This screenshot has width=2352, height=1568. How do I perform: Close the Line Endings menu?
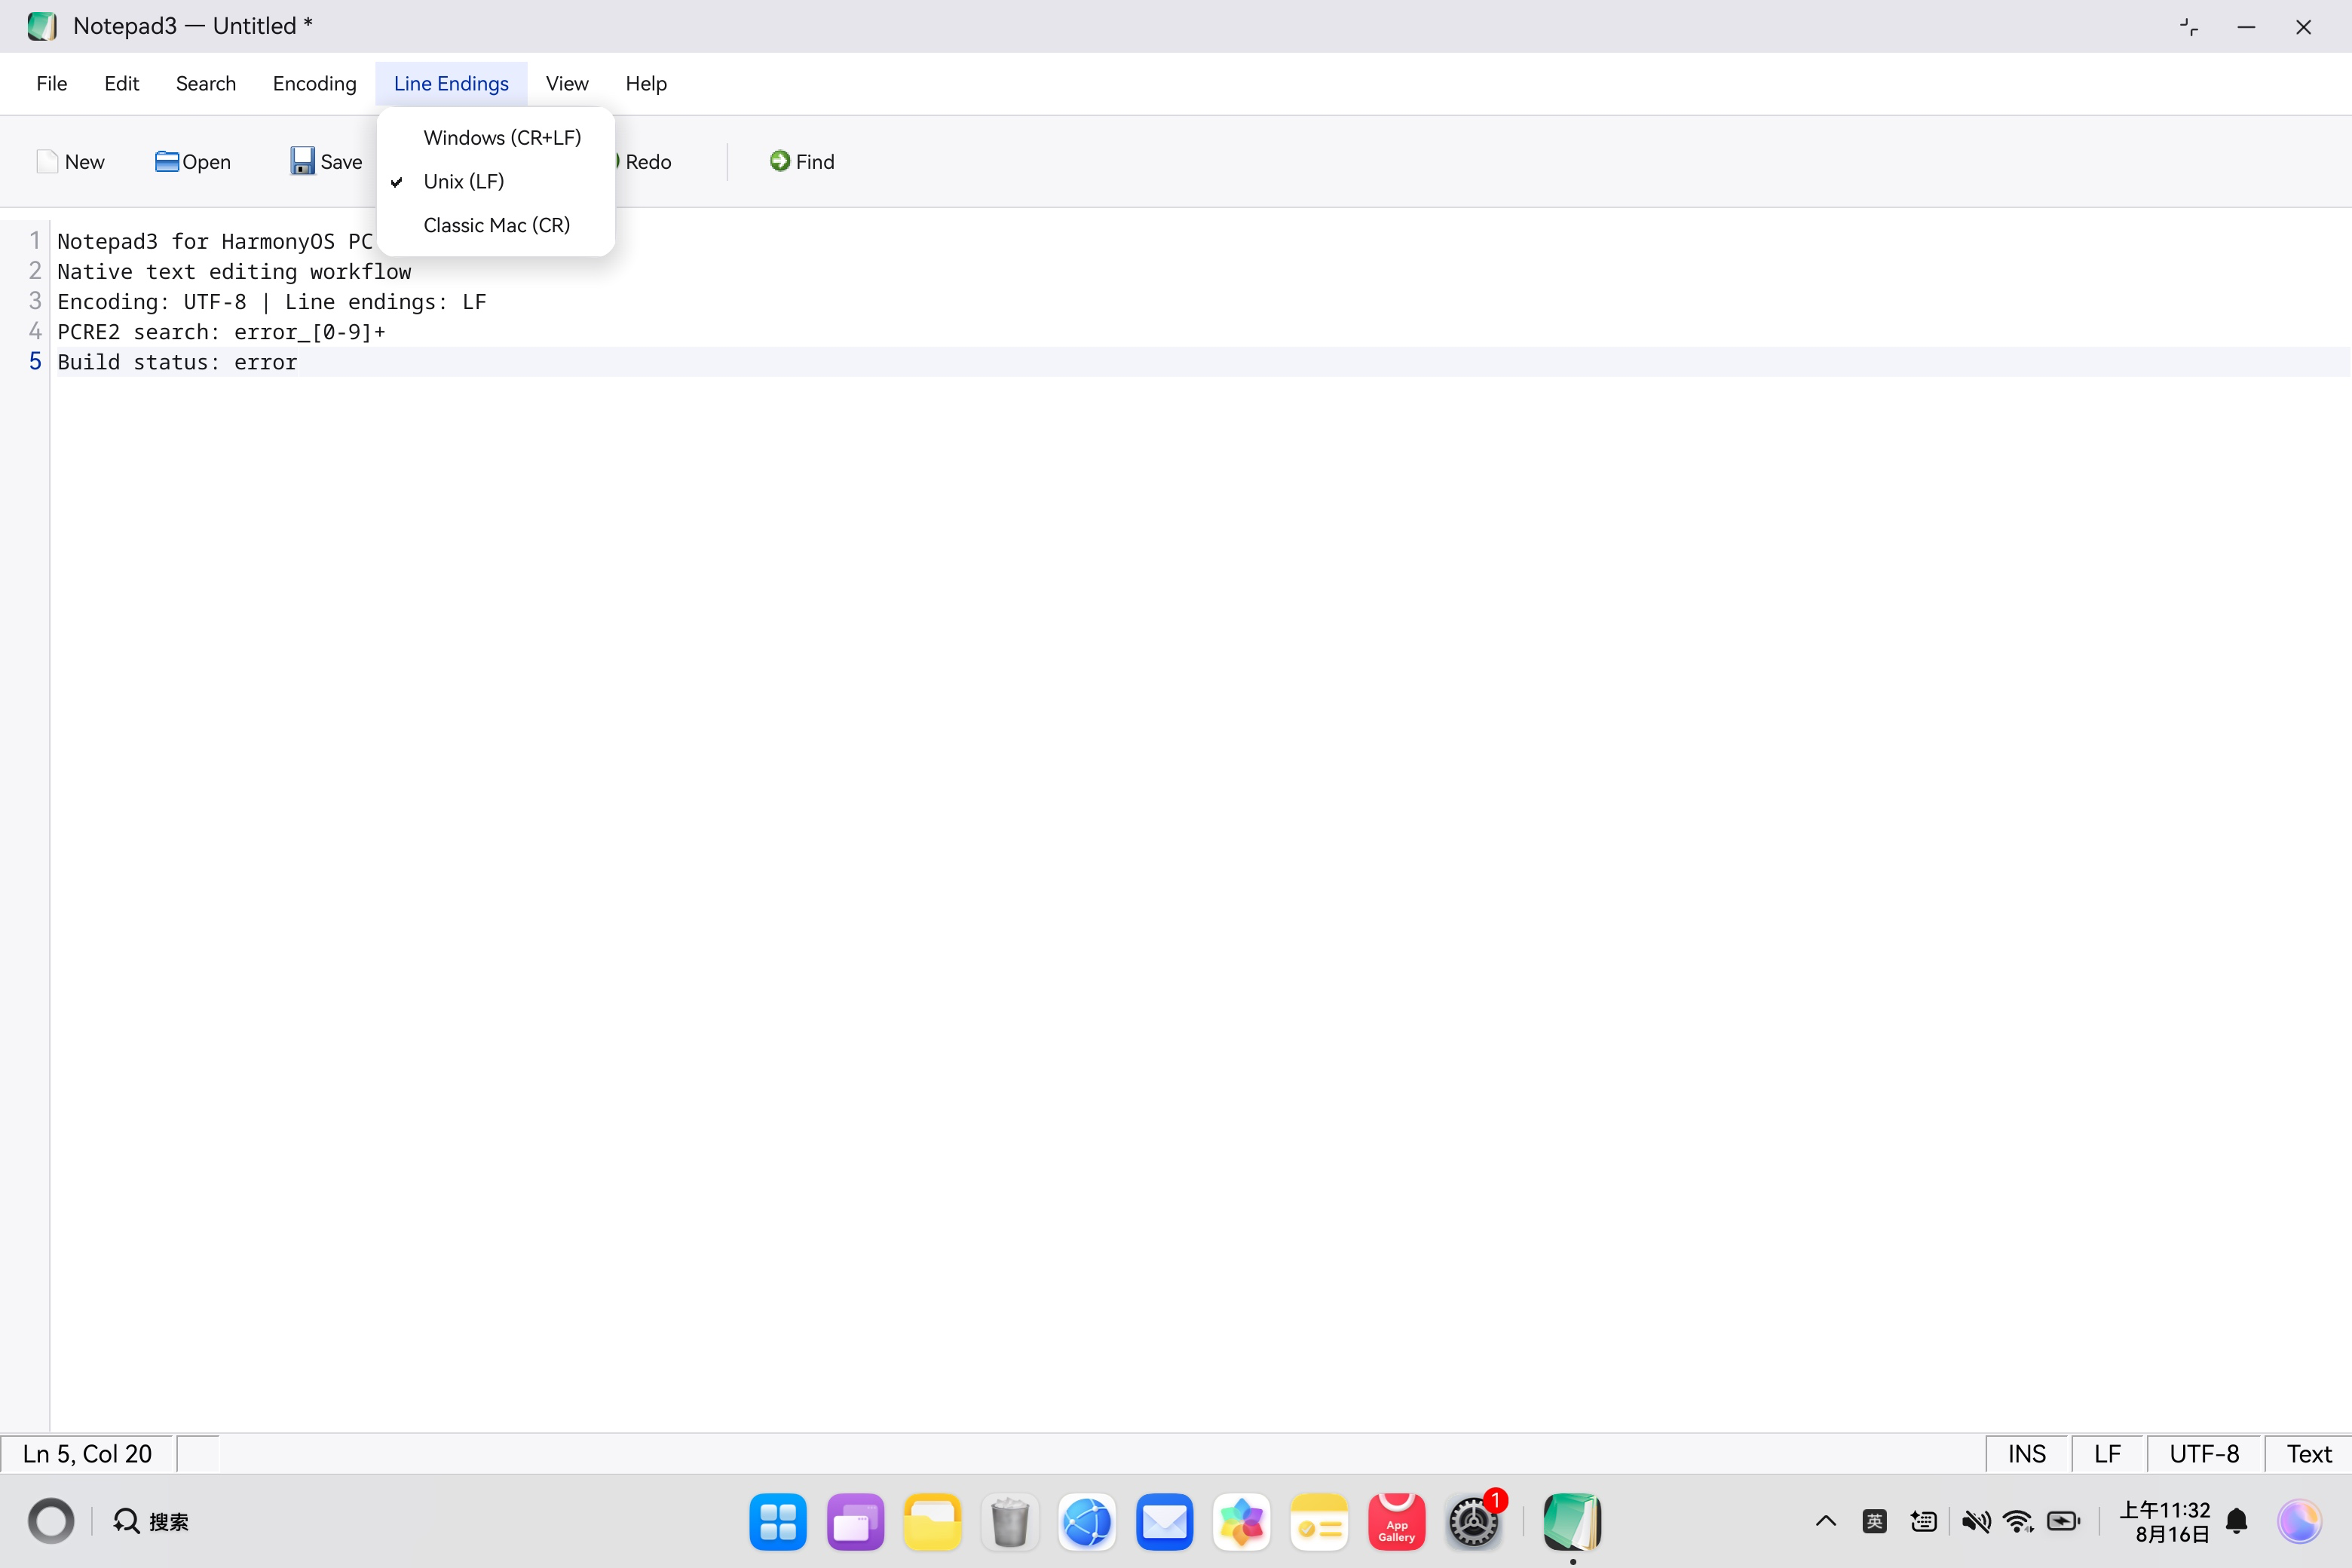[x=452, y=84]
